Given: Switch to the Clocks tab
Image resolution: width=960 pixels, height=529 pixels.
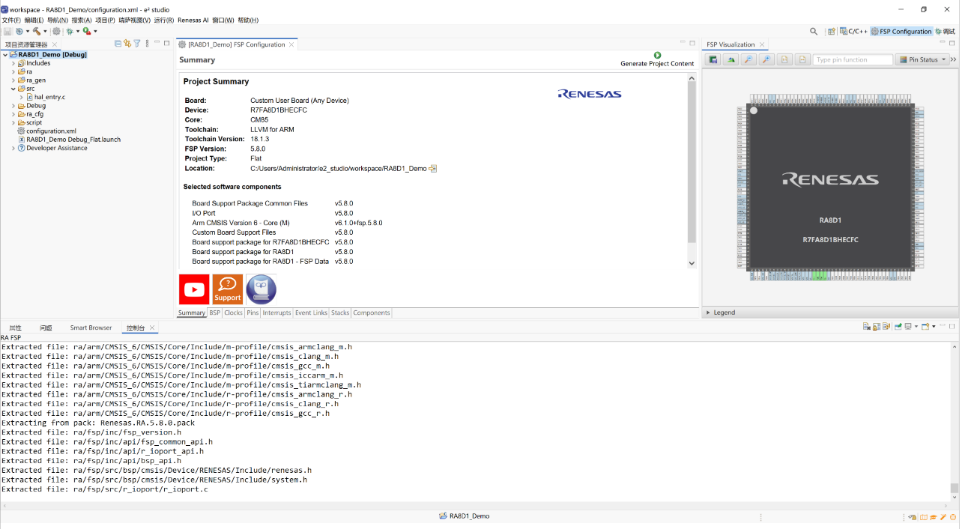Looking at the screenshot, I should [233, 313].
